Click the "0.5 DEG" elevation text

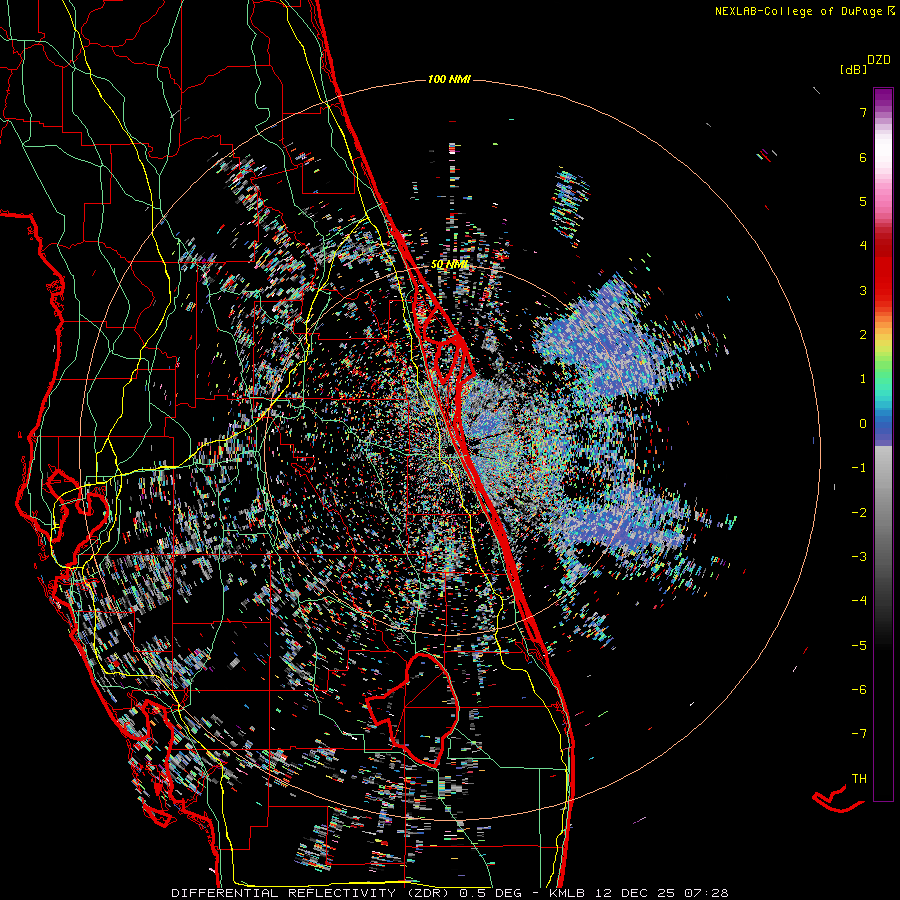(490, 893)
